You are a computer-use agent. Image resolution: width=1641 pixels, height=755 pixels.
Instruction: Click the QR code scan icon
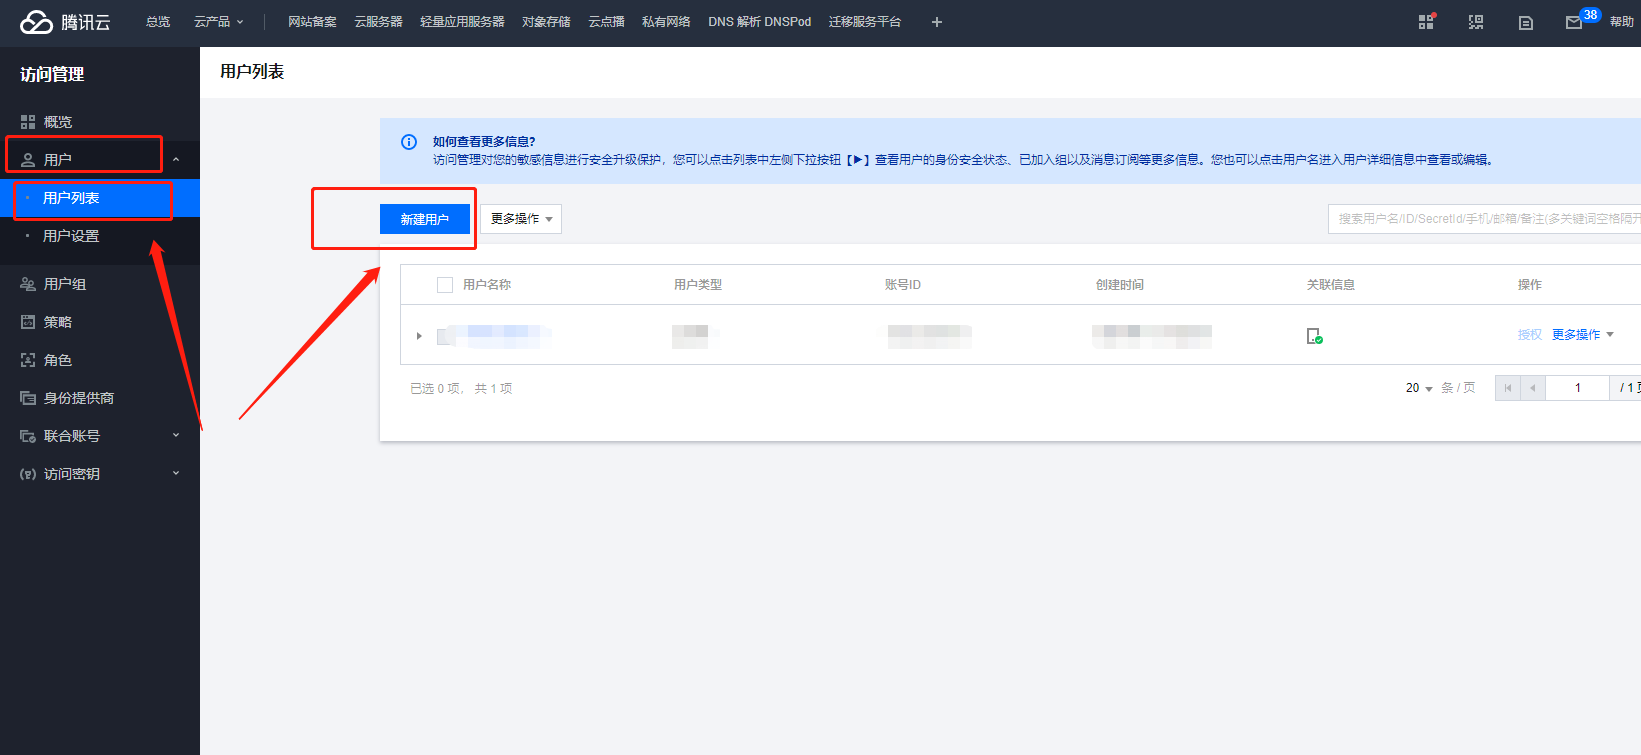click(1475, 22)
